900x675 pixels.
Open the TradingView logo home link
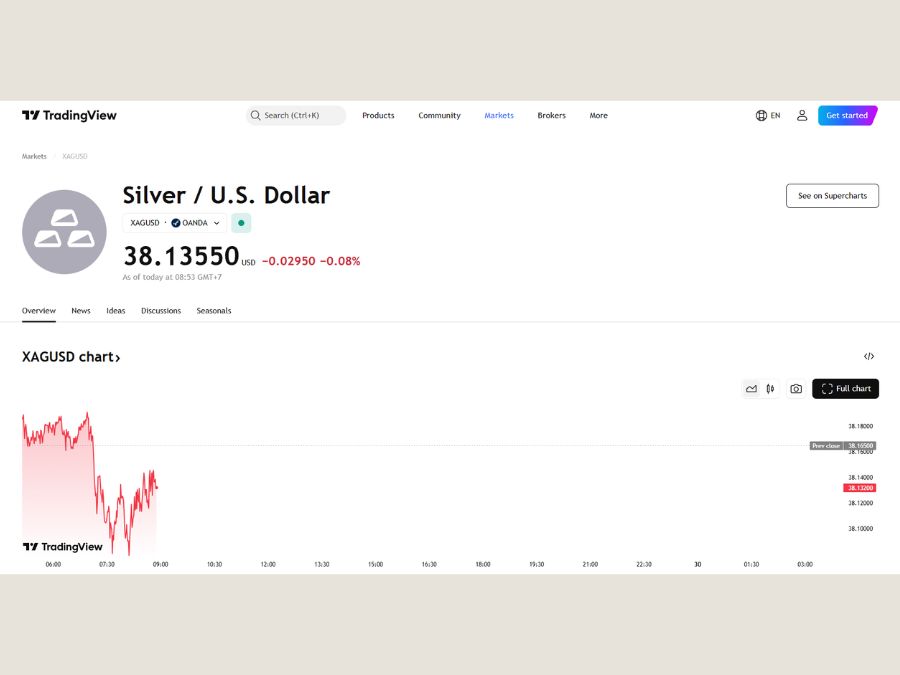(x=69, y=115)
